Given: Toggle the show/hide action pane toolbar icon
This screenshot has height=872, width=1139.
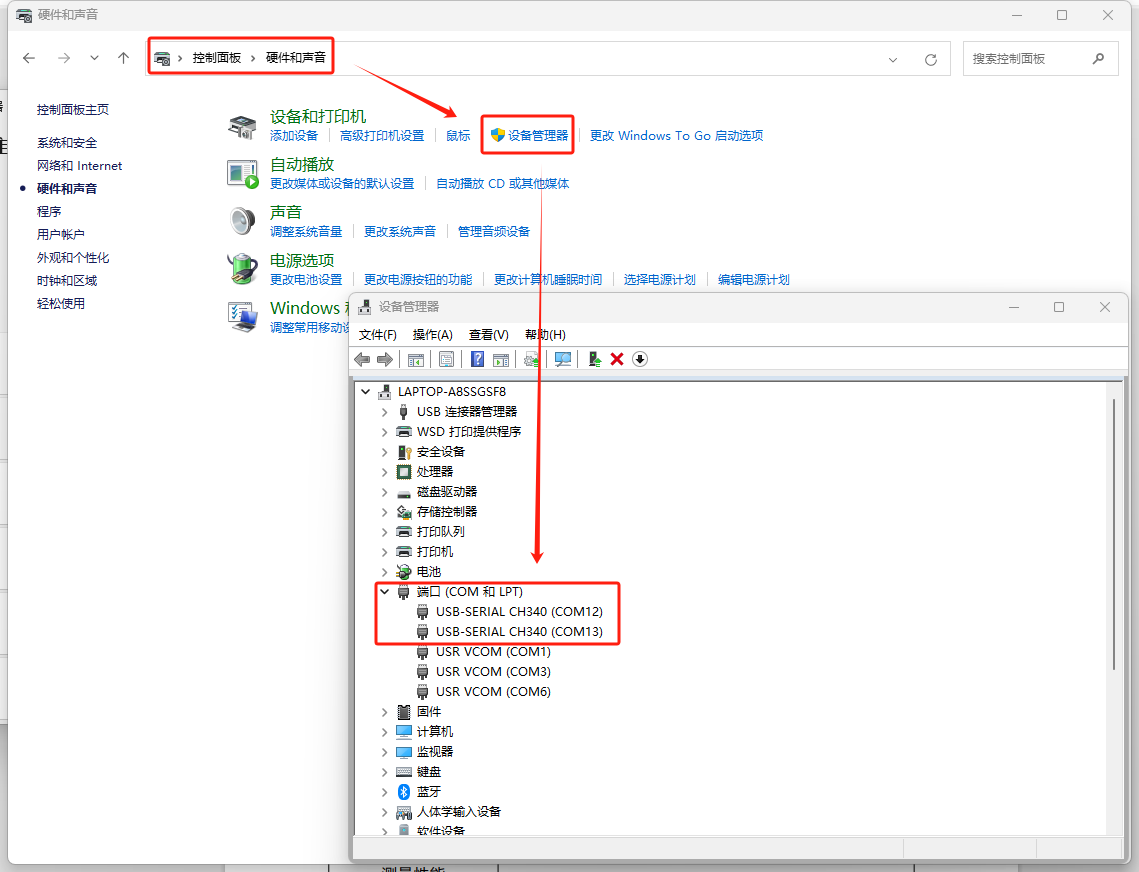Looking at the screenshot, I should pyautogui.click(x=501, y=359).
